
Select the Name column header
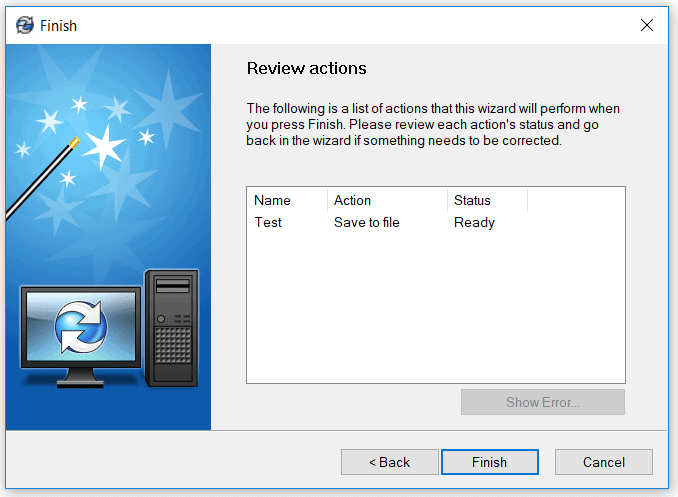[287, 200]
